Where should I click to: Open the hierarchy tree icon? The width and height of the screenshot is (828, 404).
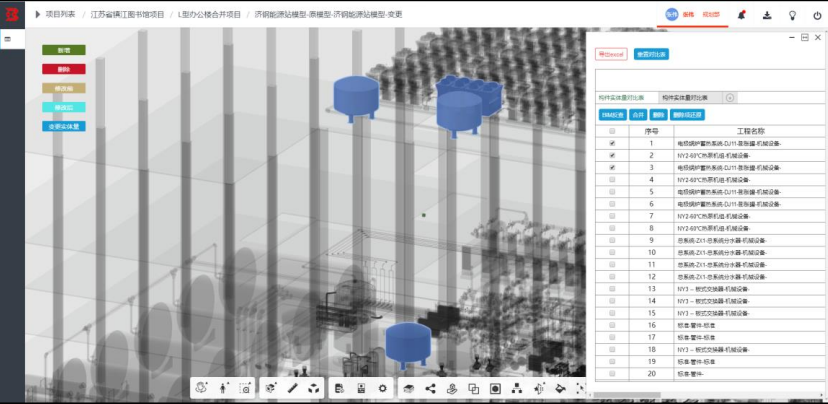tap(516, 389)
